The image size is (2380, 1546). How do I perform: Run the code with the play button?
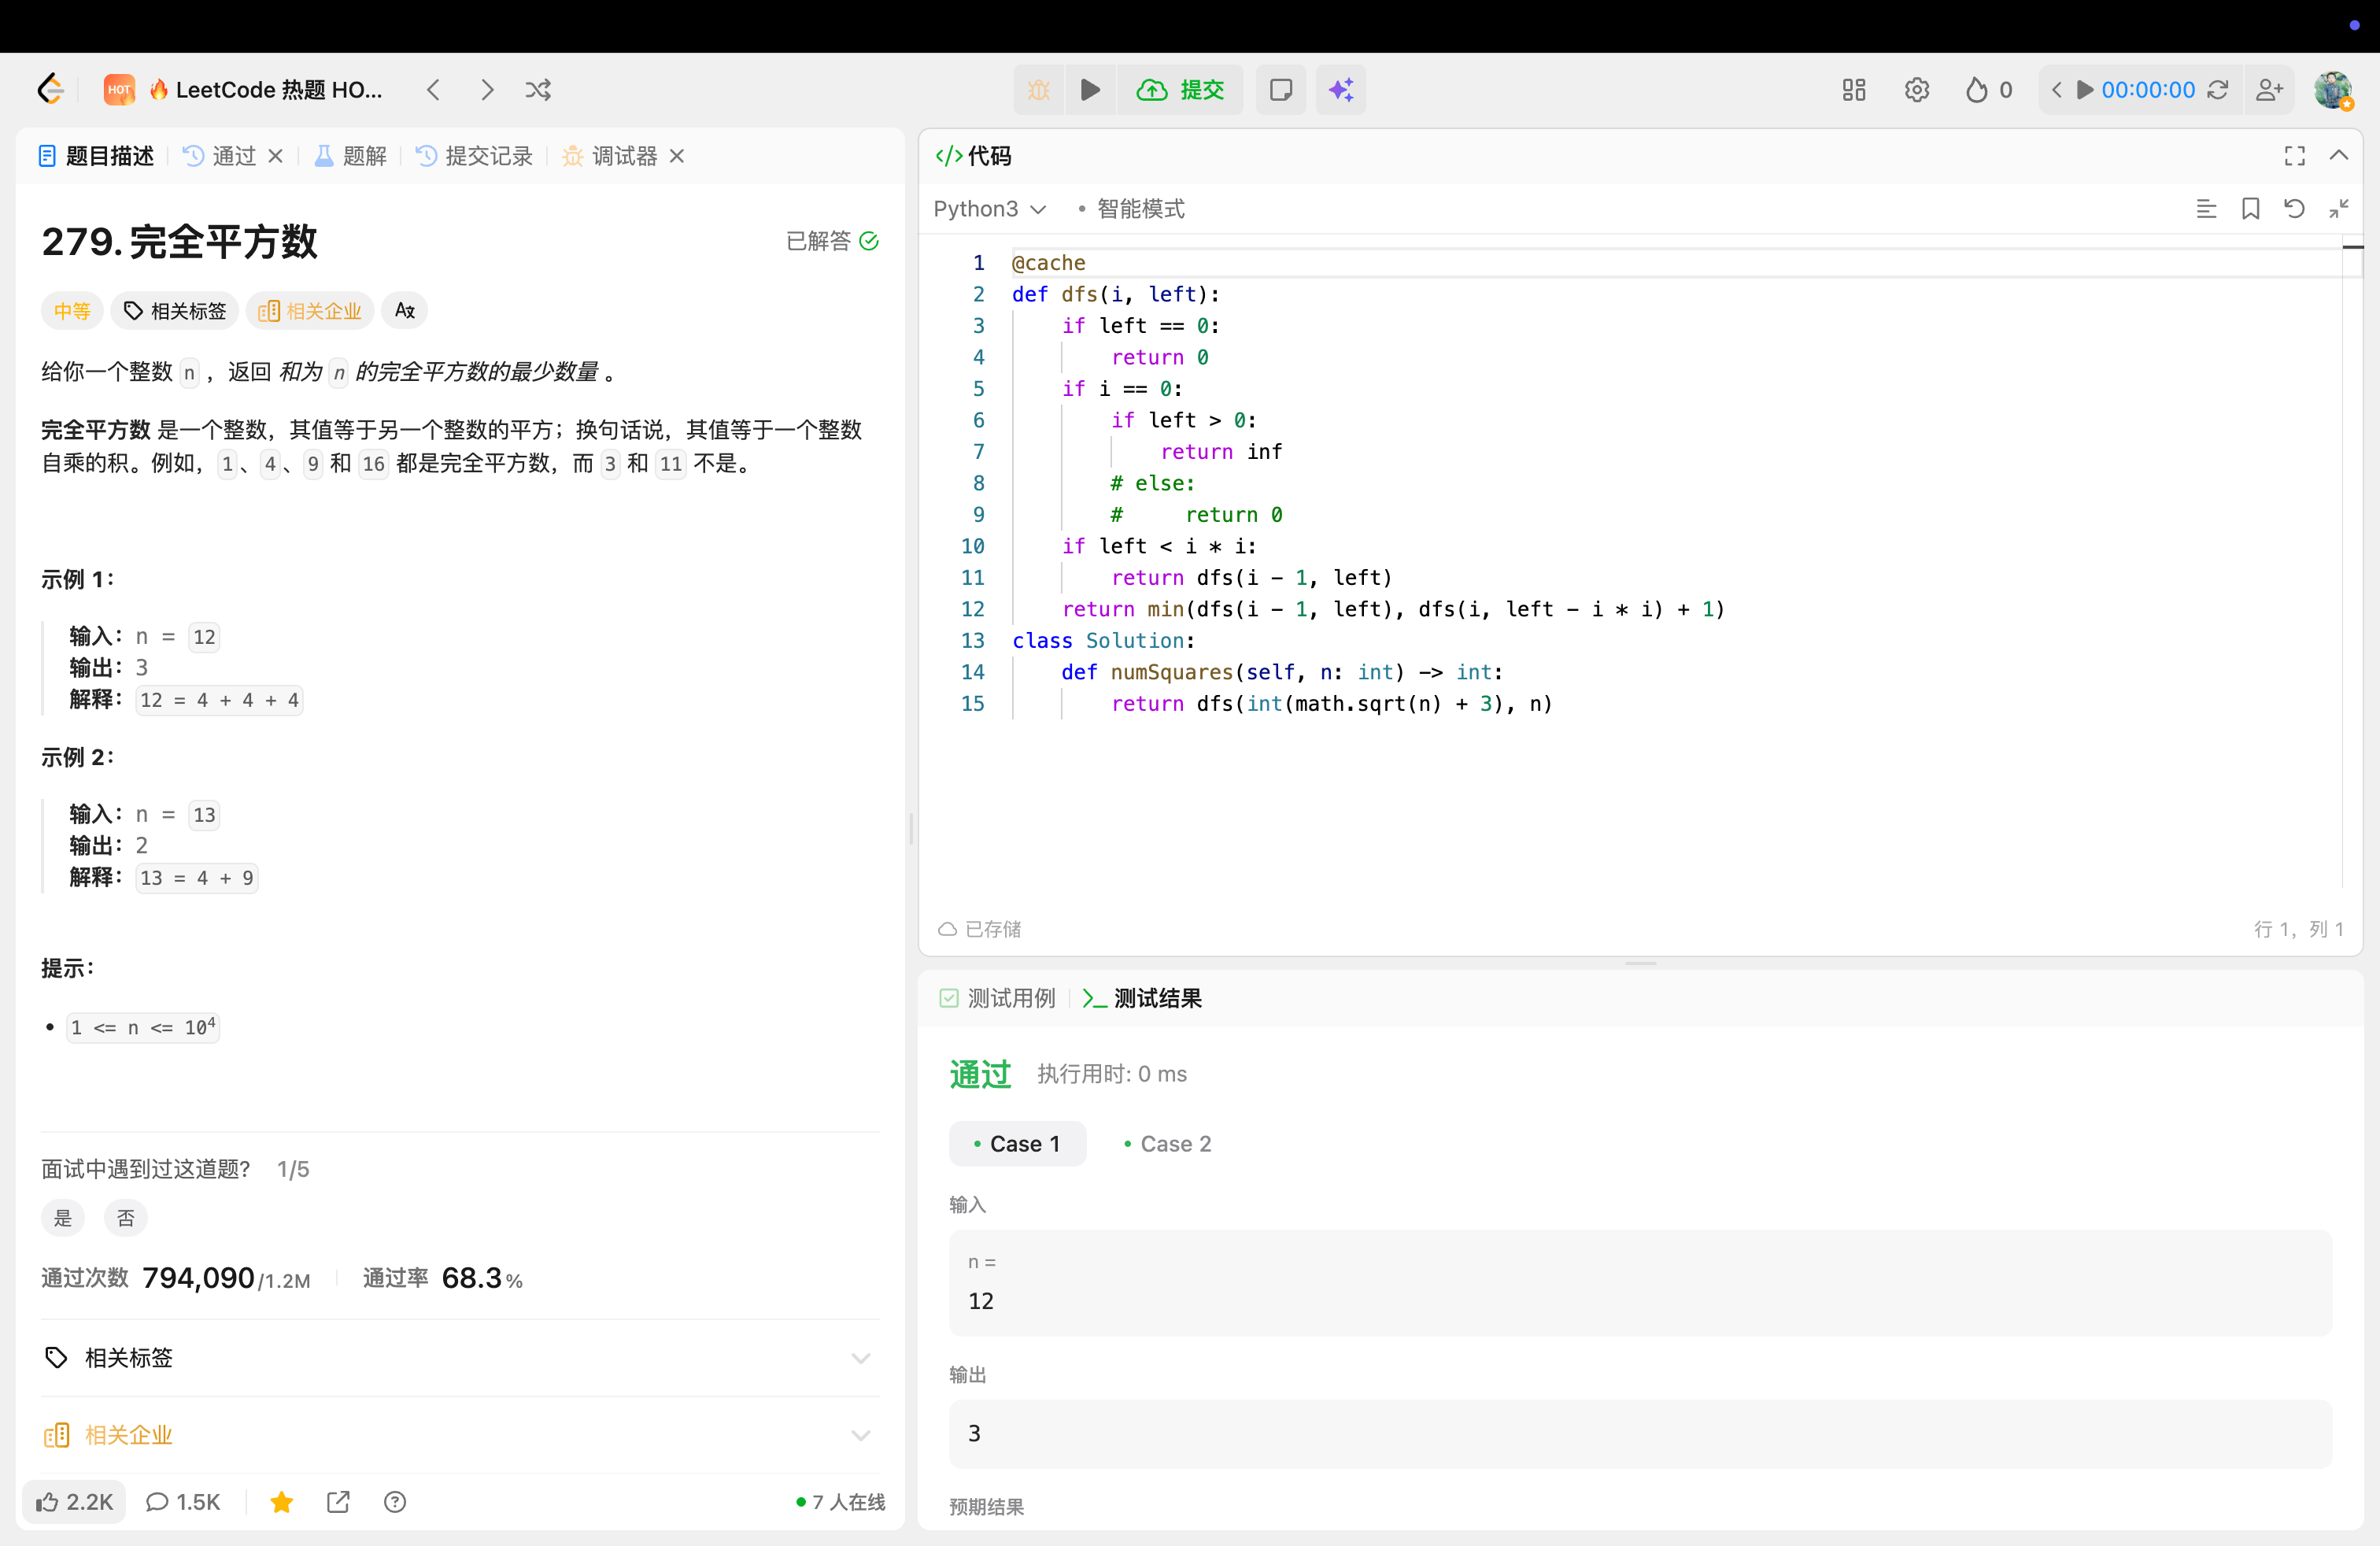(x=1090, y=89)
